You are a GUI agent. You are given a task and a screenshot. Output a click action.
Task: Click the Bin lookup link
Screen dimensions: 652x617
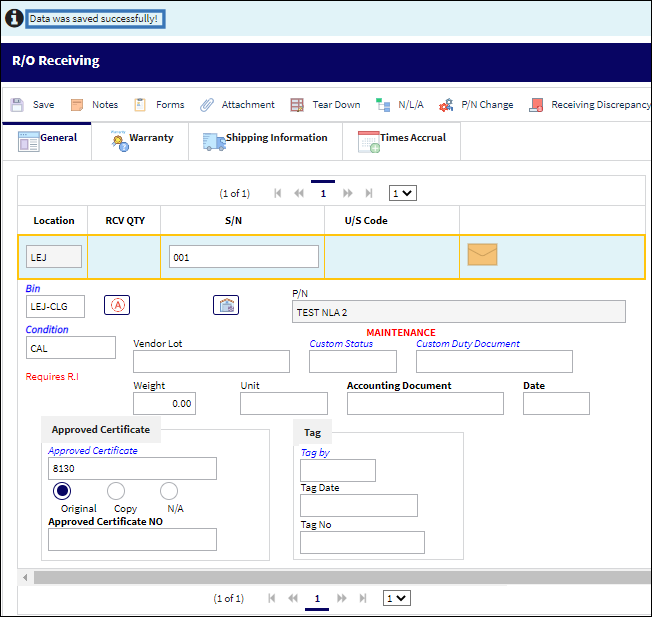[x=33, y=288]
